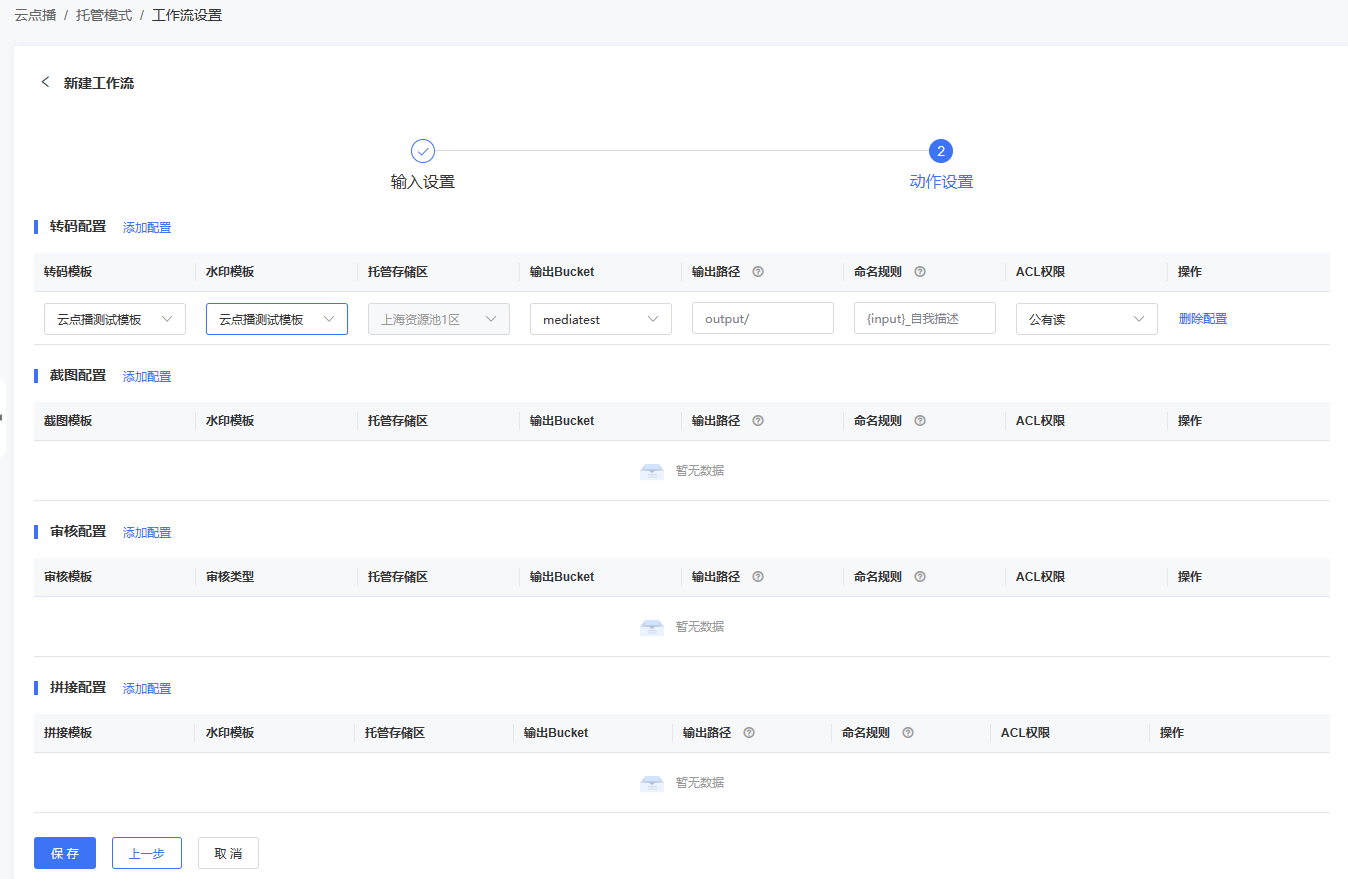This screenshot has width=1348, height=879.
Task: Click 暂无数据 text in 截图配置 table
Action: [x=700, y=471]
